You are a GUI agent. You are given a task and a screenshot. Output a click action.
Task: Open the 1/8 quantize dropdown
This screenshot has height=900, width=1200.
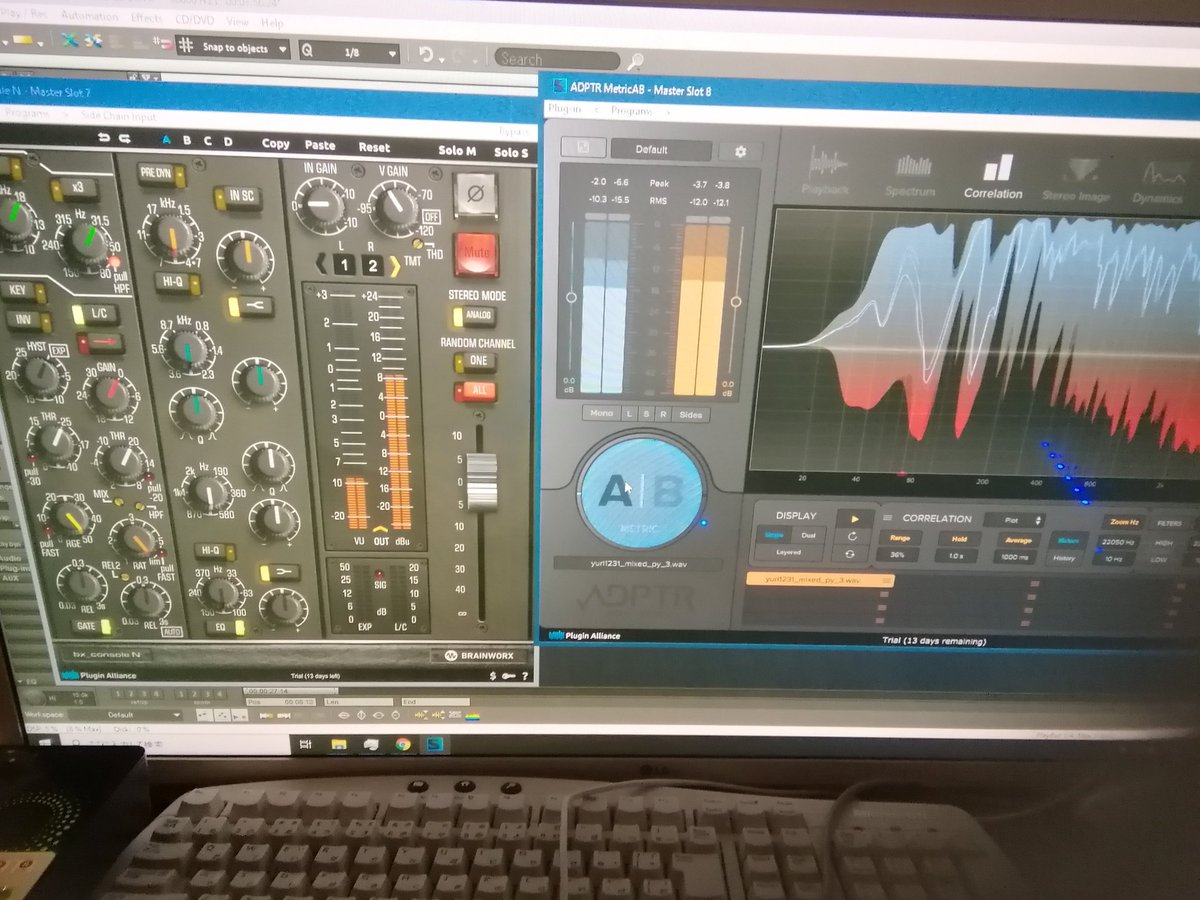349,52
